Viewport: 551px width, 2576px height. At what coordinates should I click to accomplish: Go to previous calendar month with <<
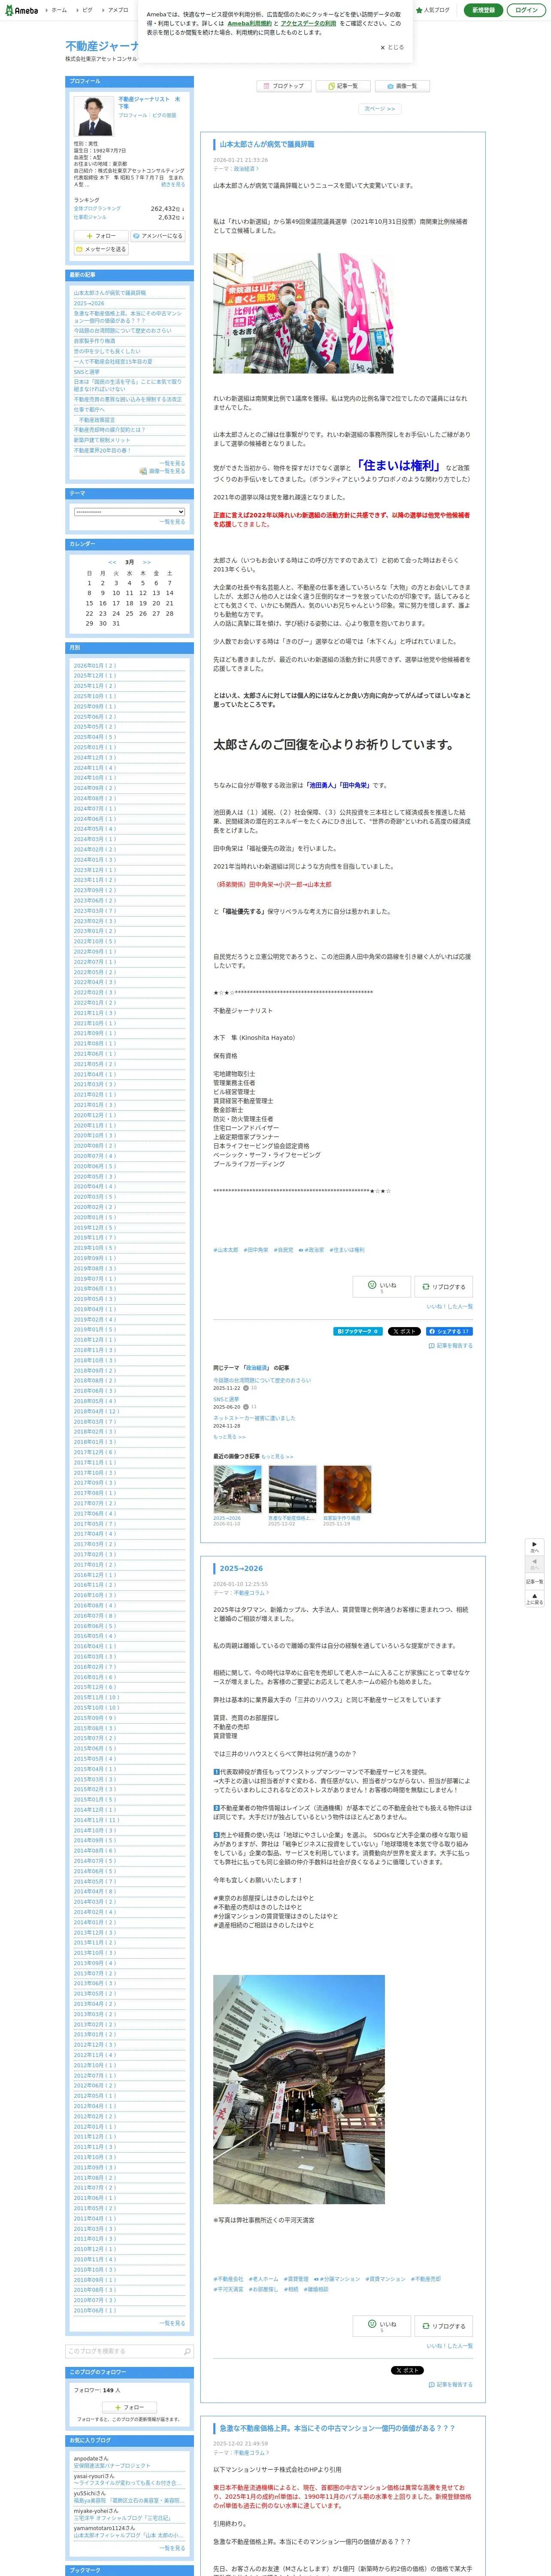point(112,562)
